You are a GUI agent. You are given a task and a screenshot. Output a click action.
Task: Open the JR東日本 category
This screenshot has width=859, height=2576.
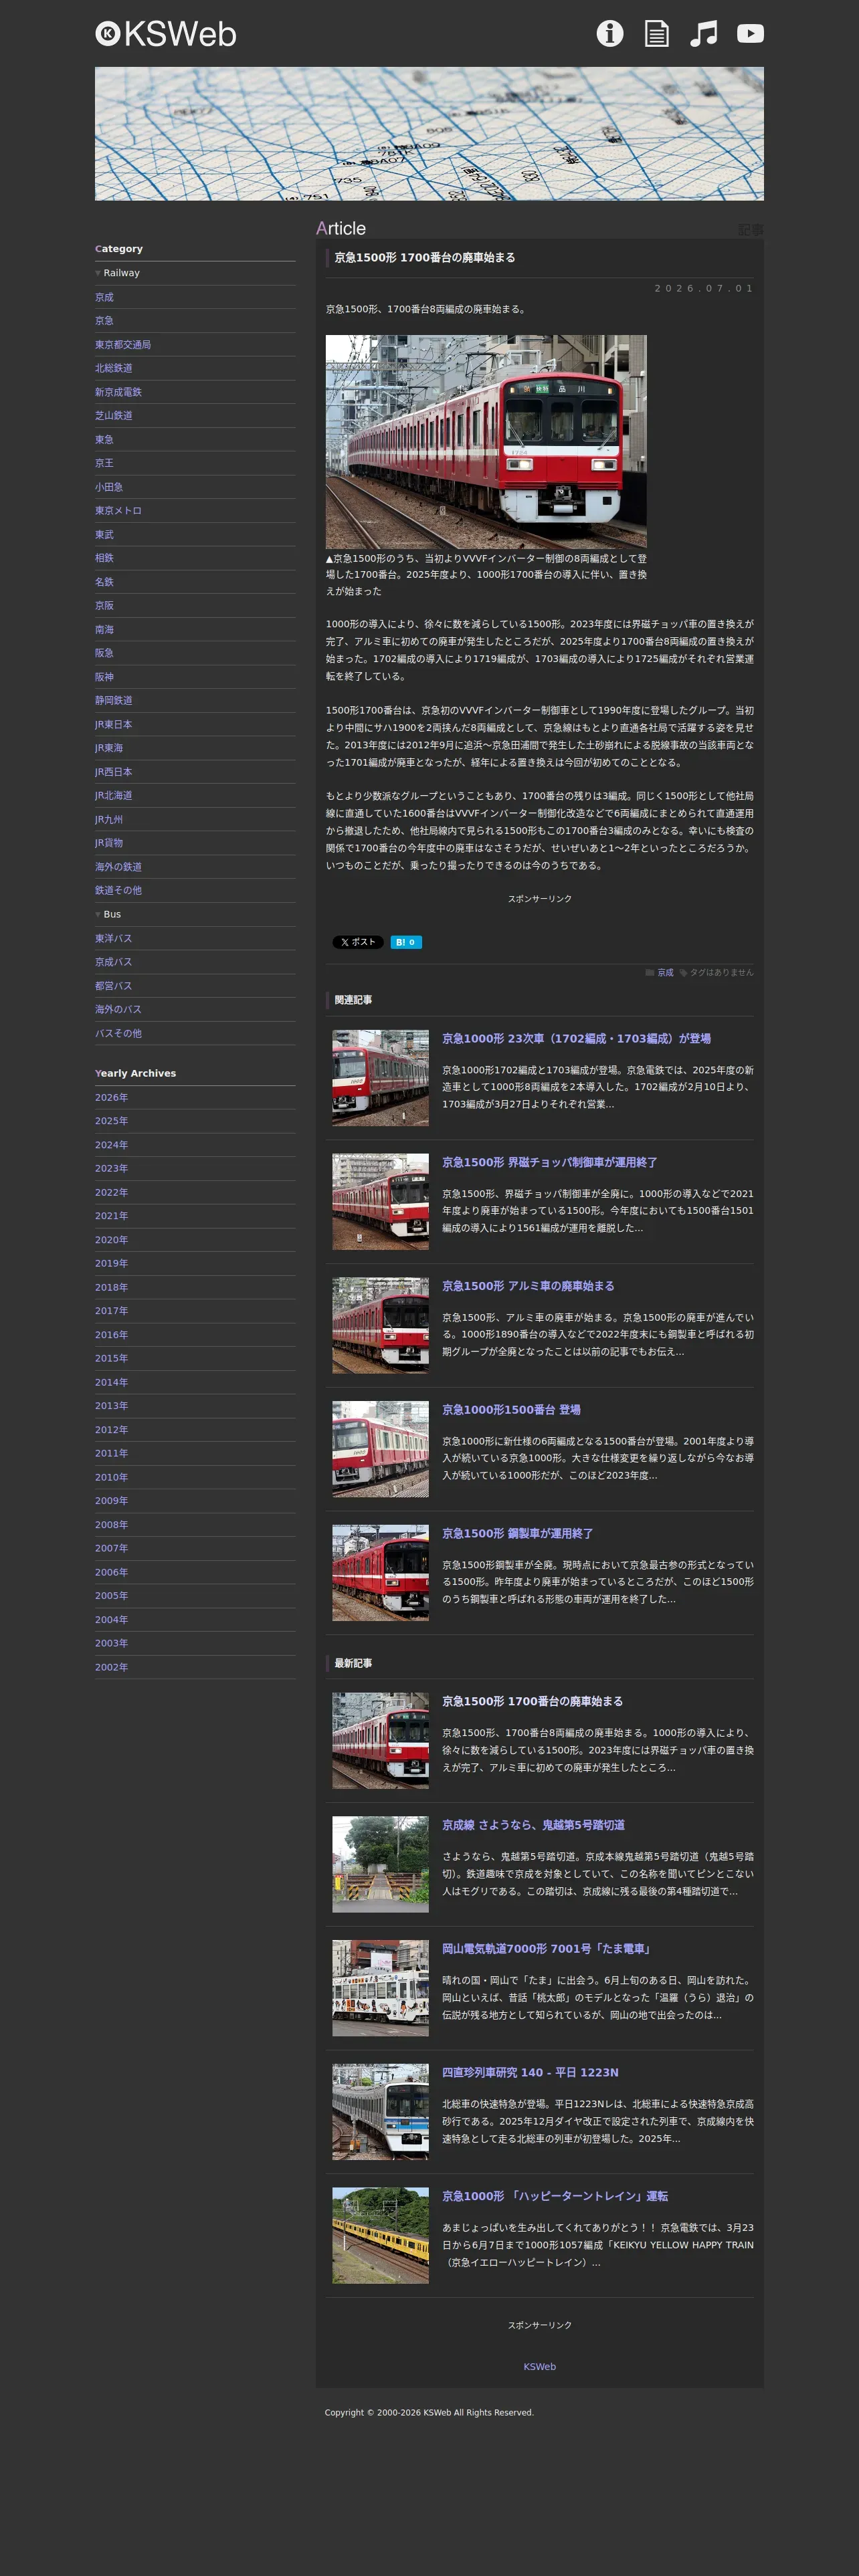click(x=114, y=725)
